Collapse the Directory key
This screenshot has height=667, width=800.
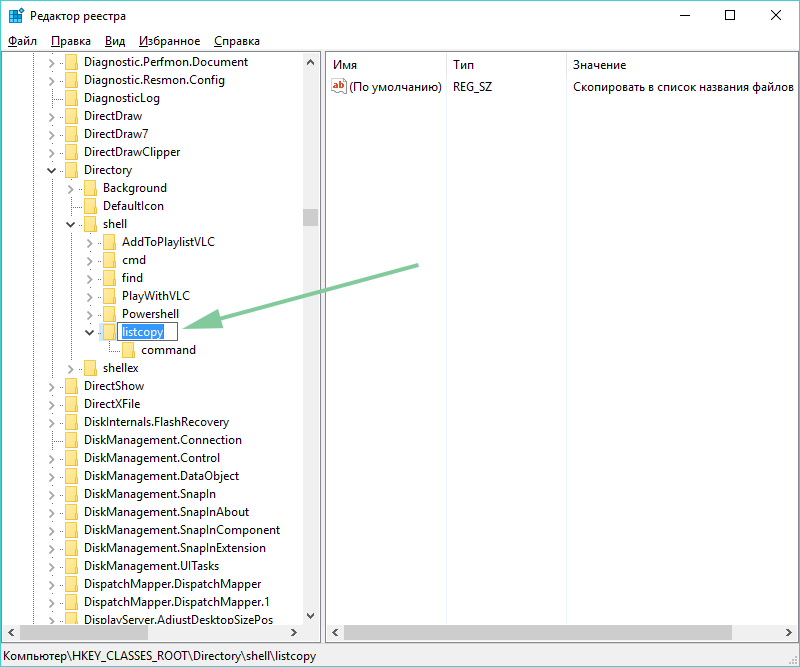(51, 170)
